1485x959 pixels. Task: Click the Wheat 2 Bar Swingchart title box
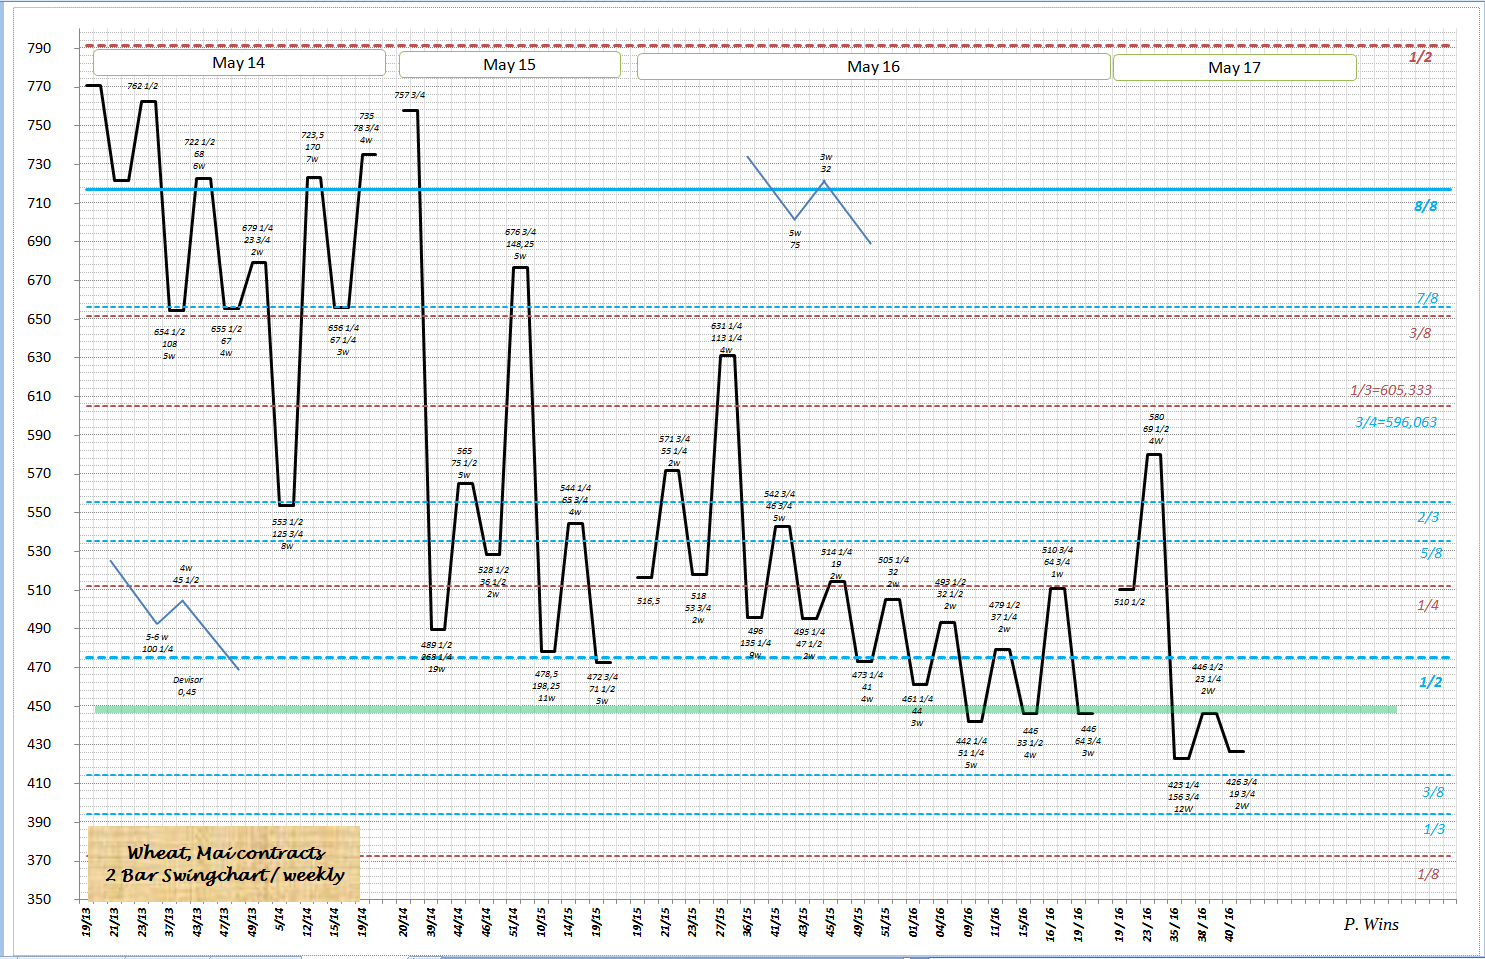[224, 864]
